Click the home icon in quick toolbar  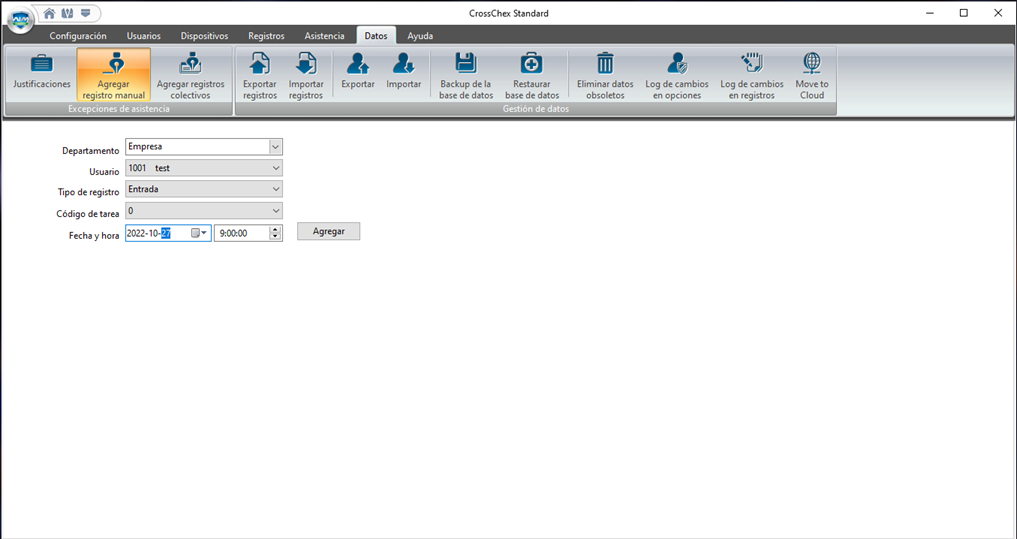[49, 13]
